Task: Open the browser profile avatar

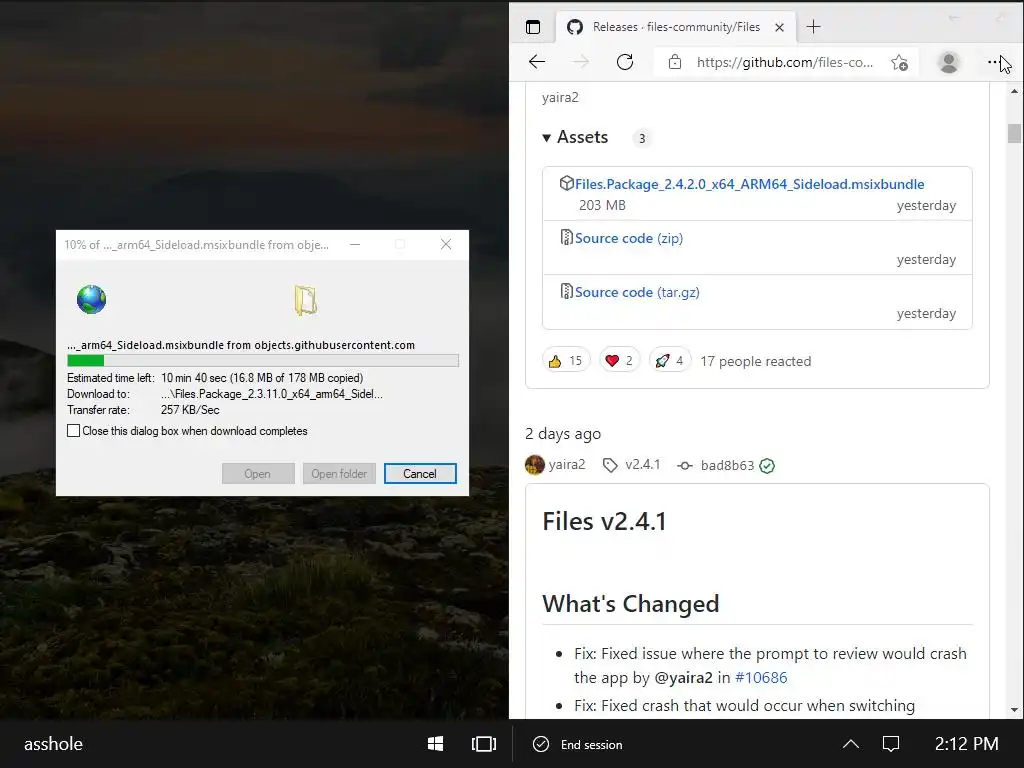Action: tap(948, 62)
